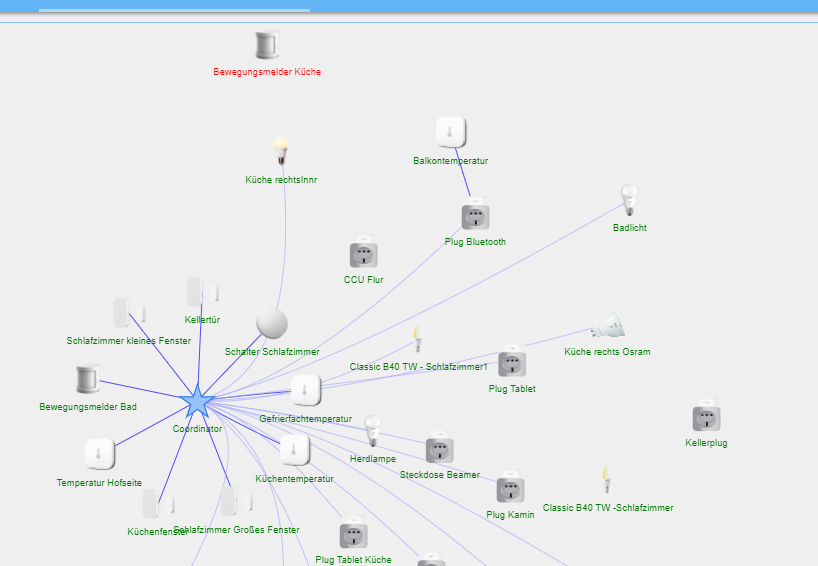Select the Bewegungsmelder Bad motion sensor icon
Screen dimensions: 818x566
click(x=88, y=379)
